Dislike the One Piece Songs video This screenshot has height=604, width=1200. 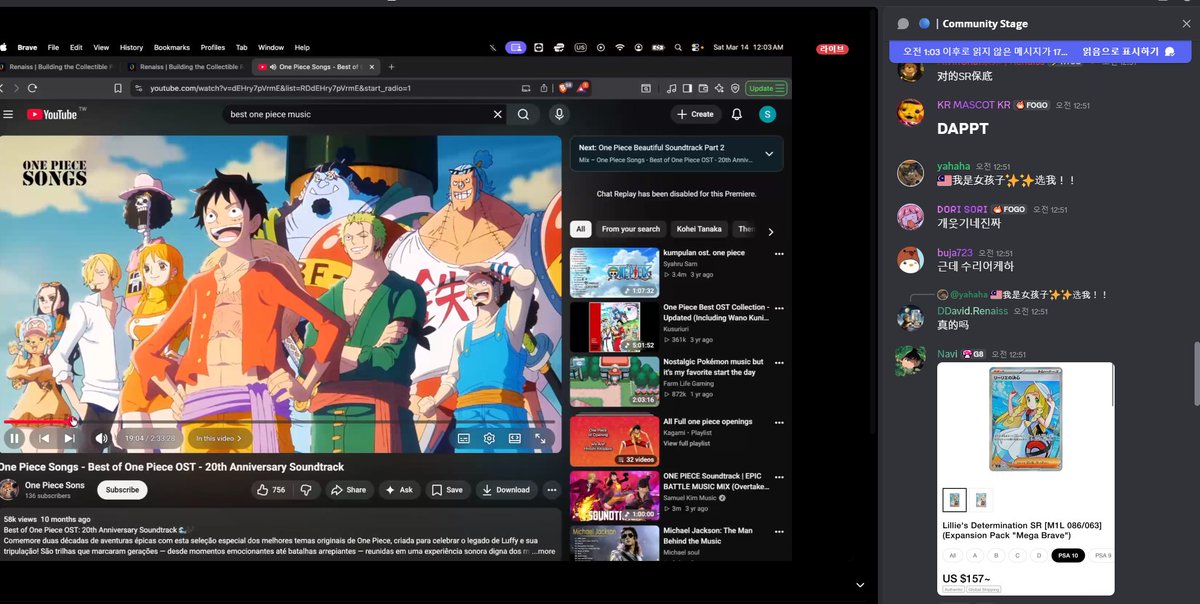tap(306, 490)
